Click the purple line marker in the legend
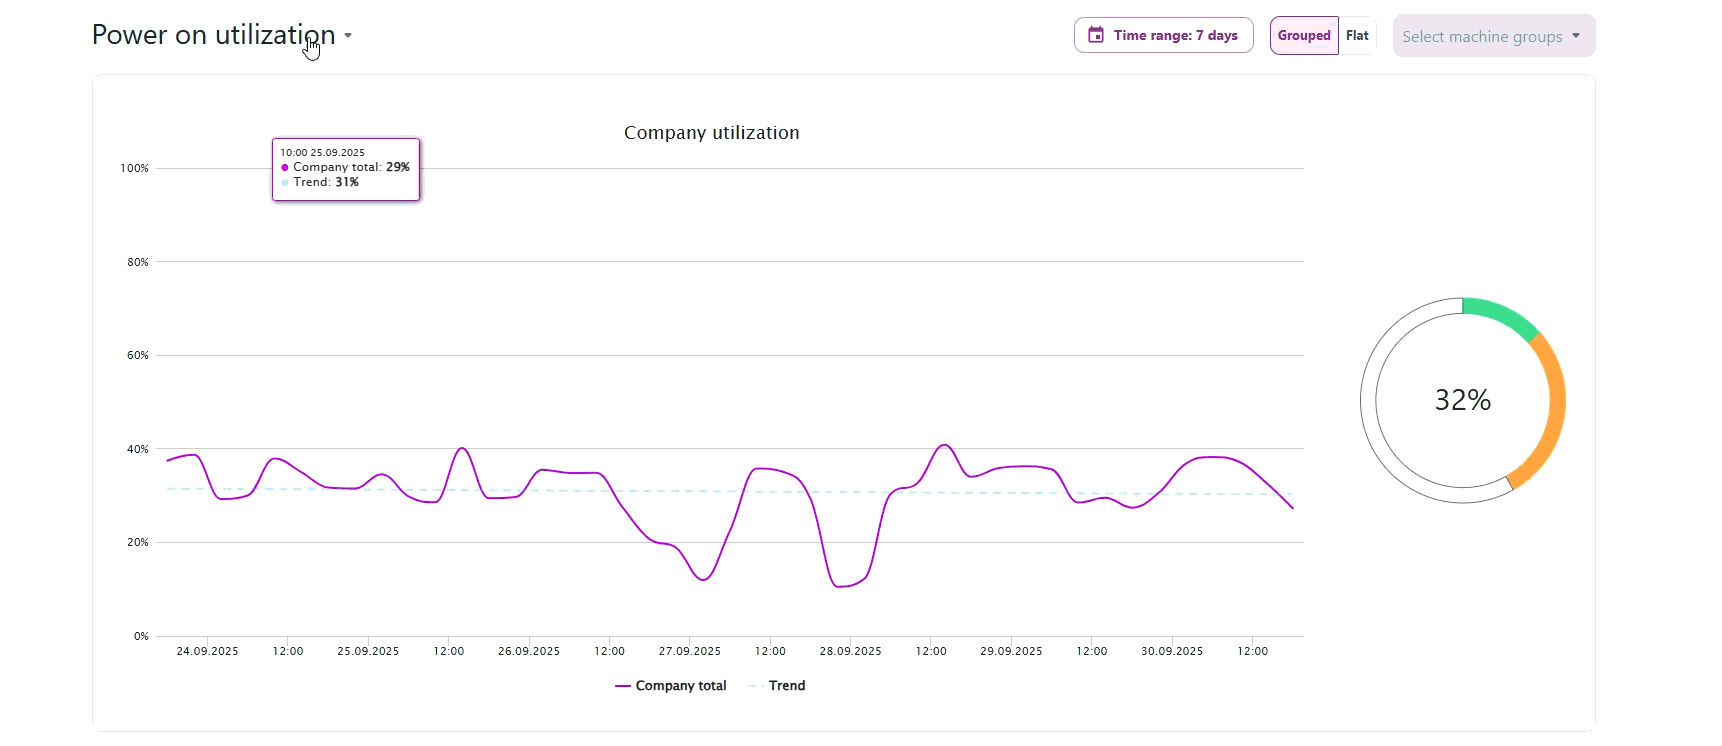 [x=623, y=686]
